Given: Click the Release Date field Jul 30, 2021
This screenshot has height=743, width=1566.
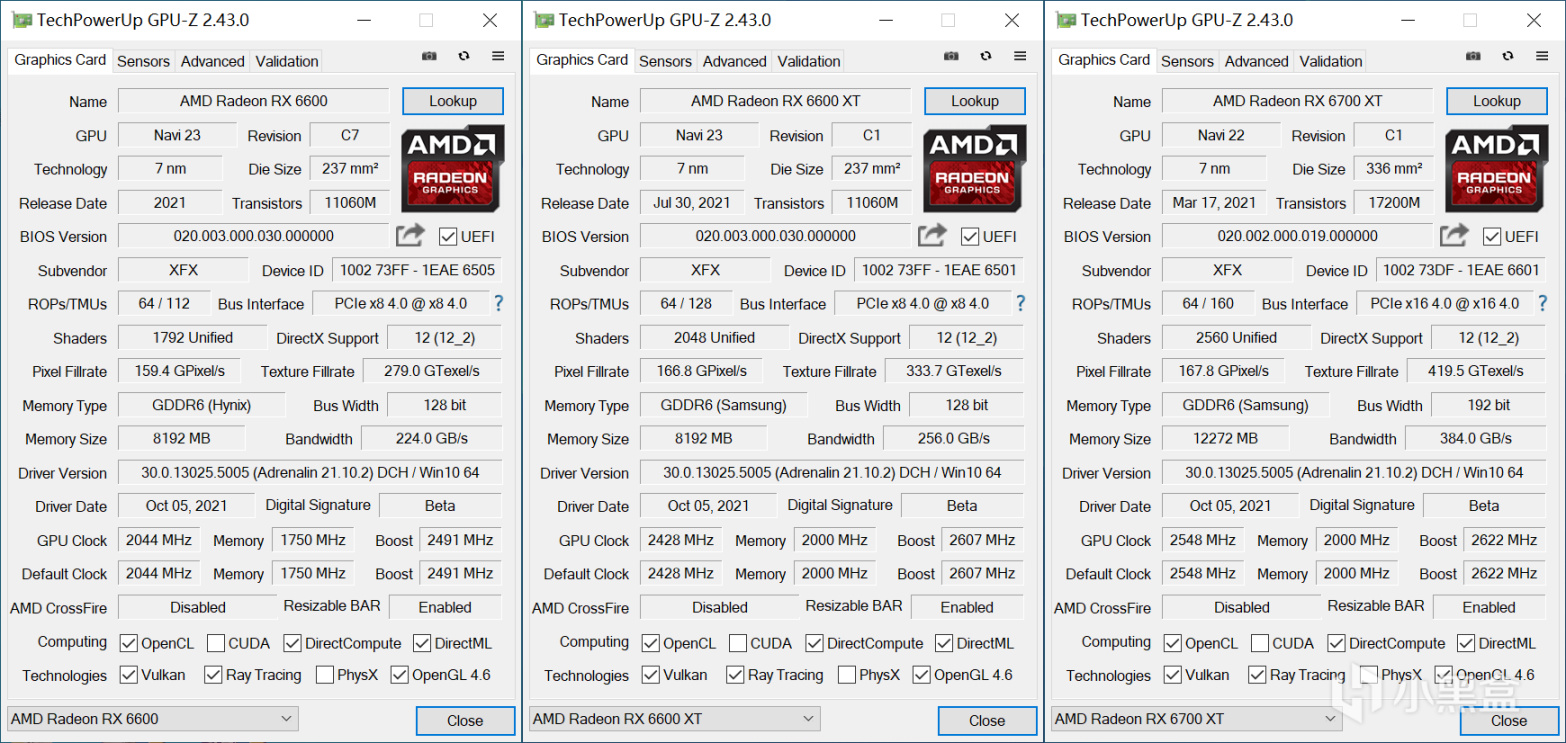Looking at the screenshot, I should [x=692, y=203].
